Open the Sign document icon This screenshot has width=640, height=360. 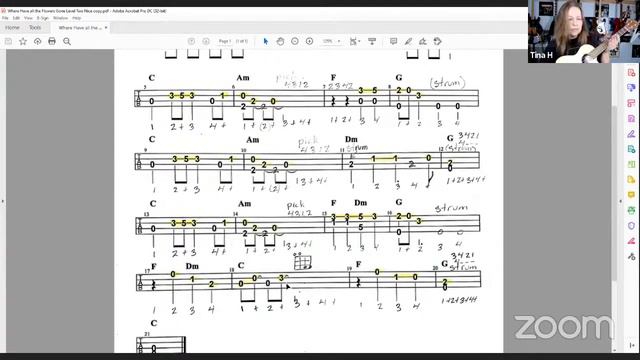[x=423, y=41]
